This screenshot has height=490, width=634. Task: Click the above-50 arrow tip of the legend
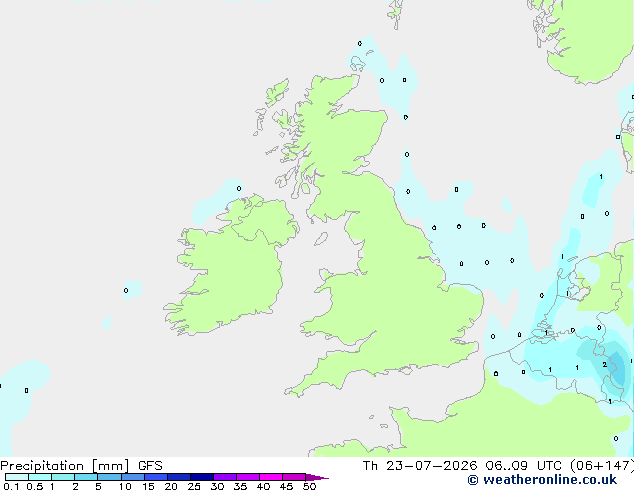[x=317, y=477]
